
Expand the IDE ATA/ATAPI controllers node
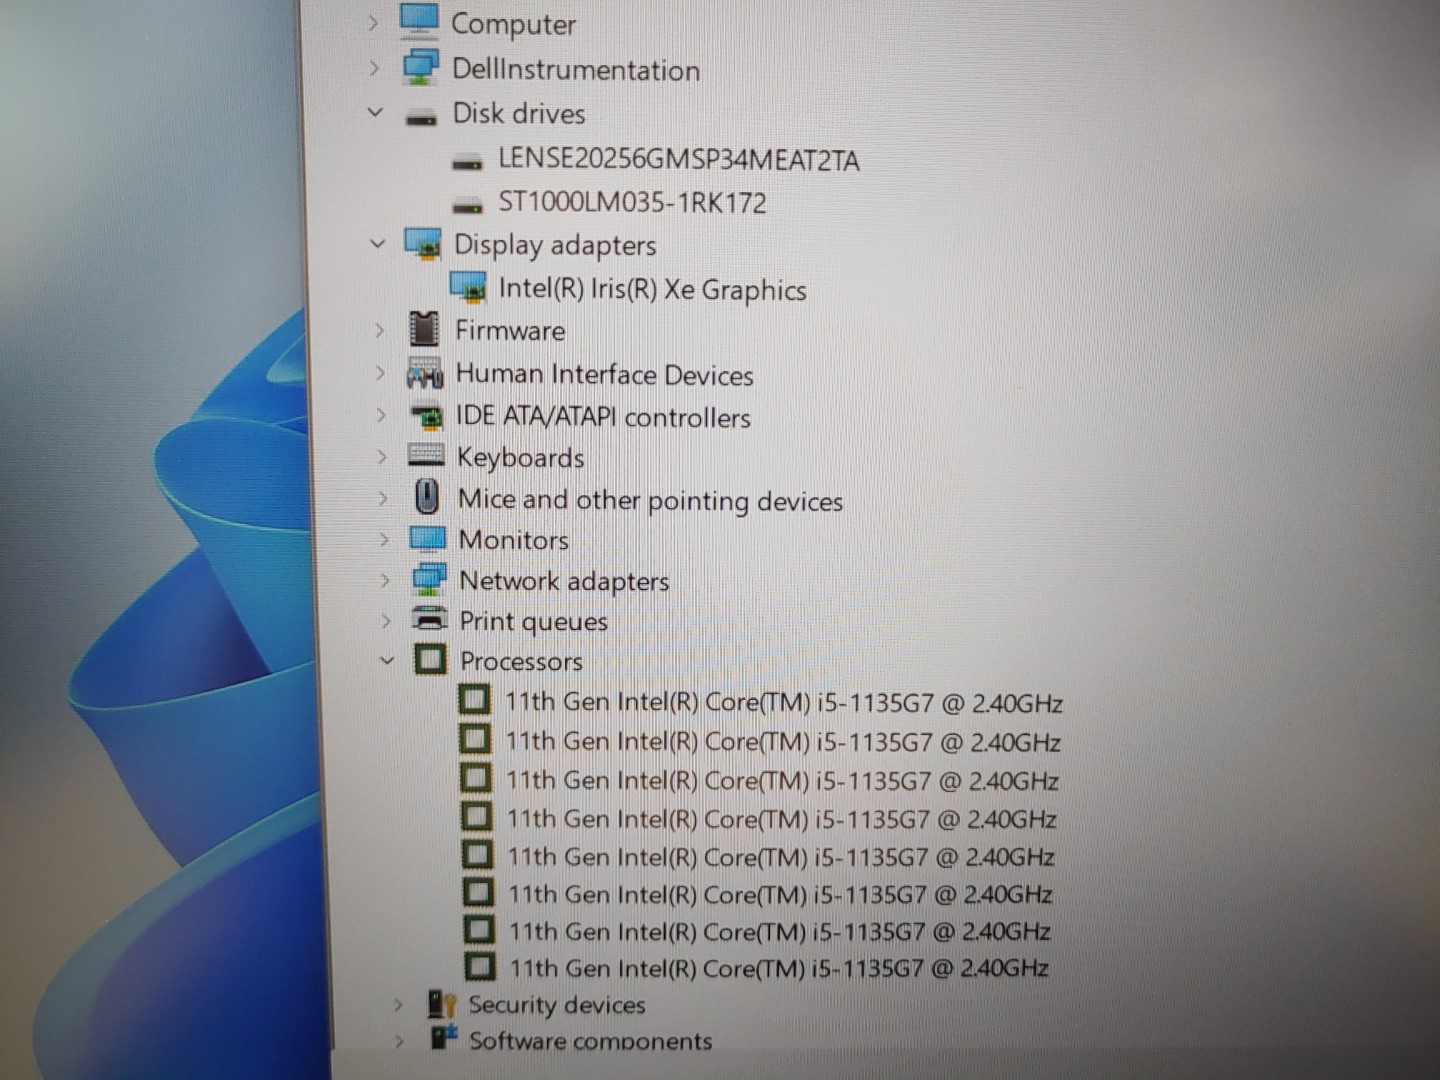click(381, 414)
